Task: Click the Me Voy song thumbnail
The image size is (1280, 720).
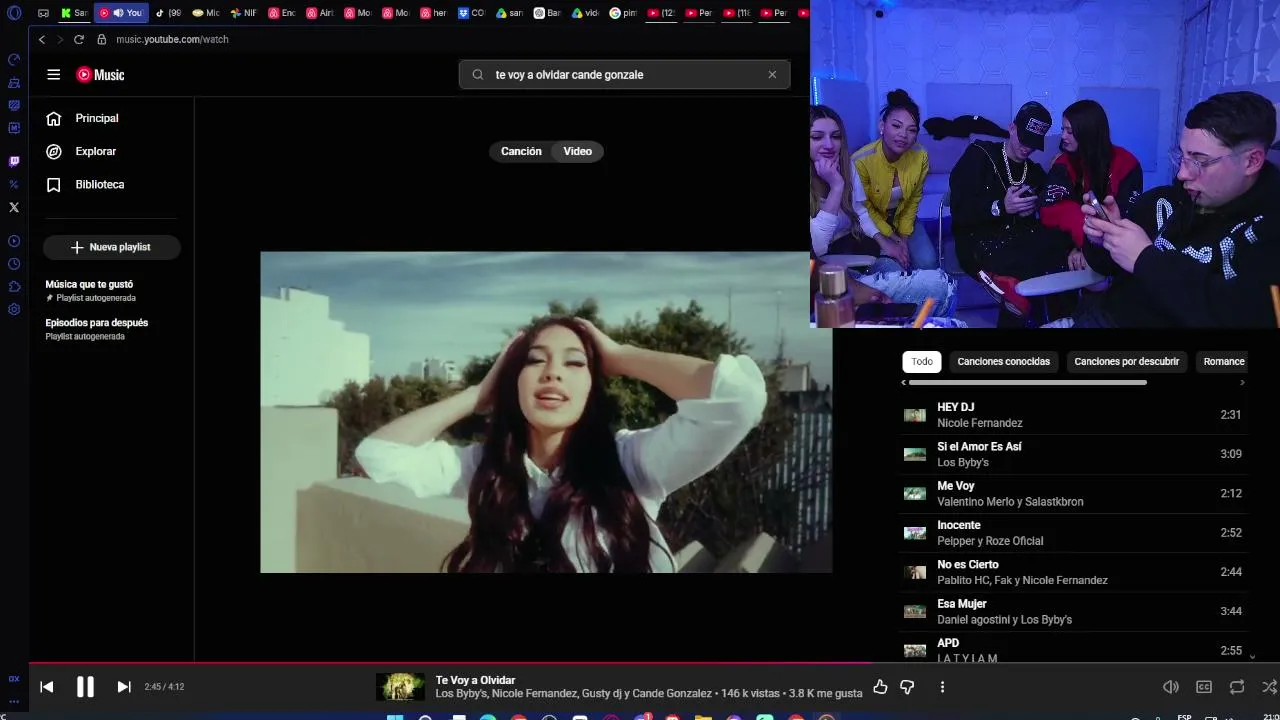Action: 915,493
